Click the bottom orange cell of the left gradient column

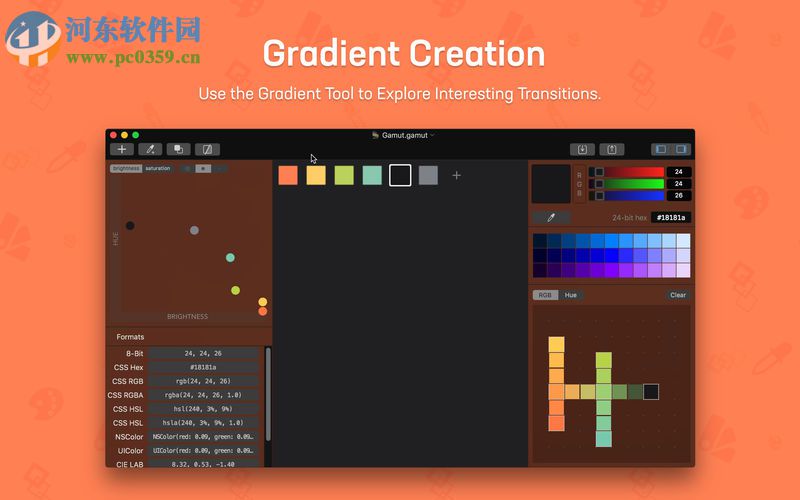tap(557, 423)
